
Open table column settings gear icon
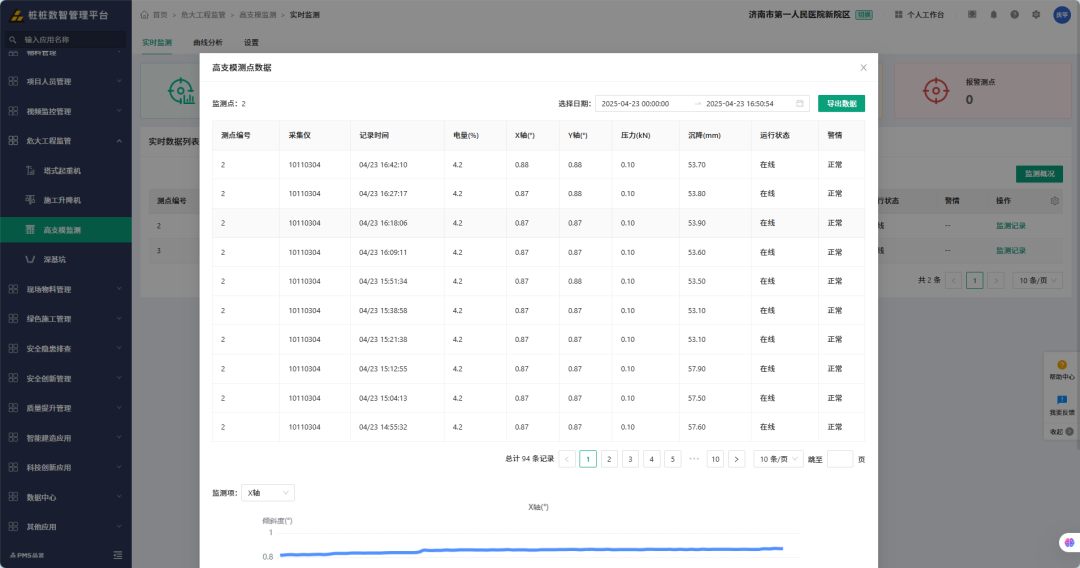point(1055,201)
